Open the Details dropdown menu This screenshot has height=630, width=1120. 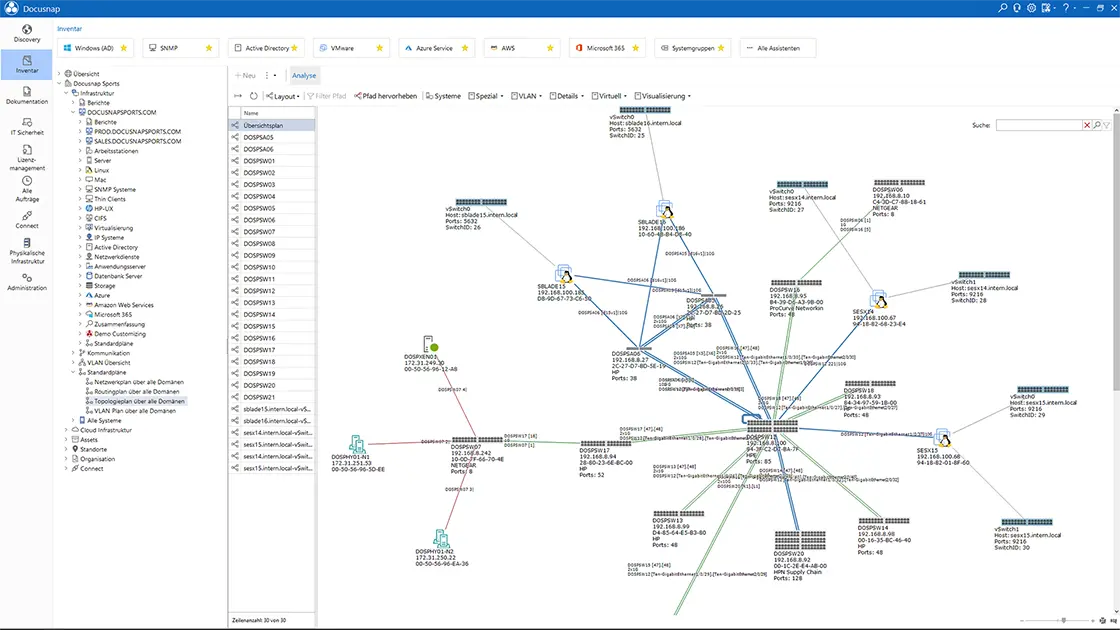pyautogui.click(x=567, y=96)
